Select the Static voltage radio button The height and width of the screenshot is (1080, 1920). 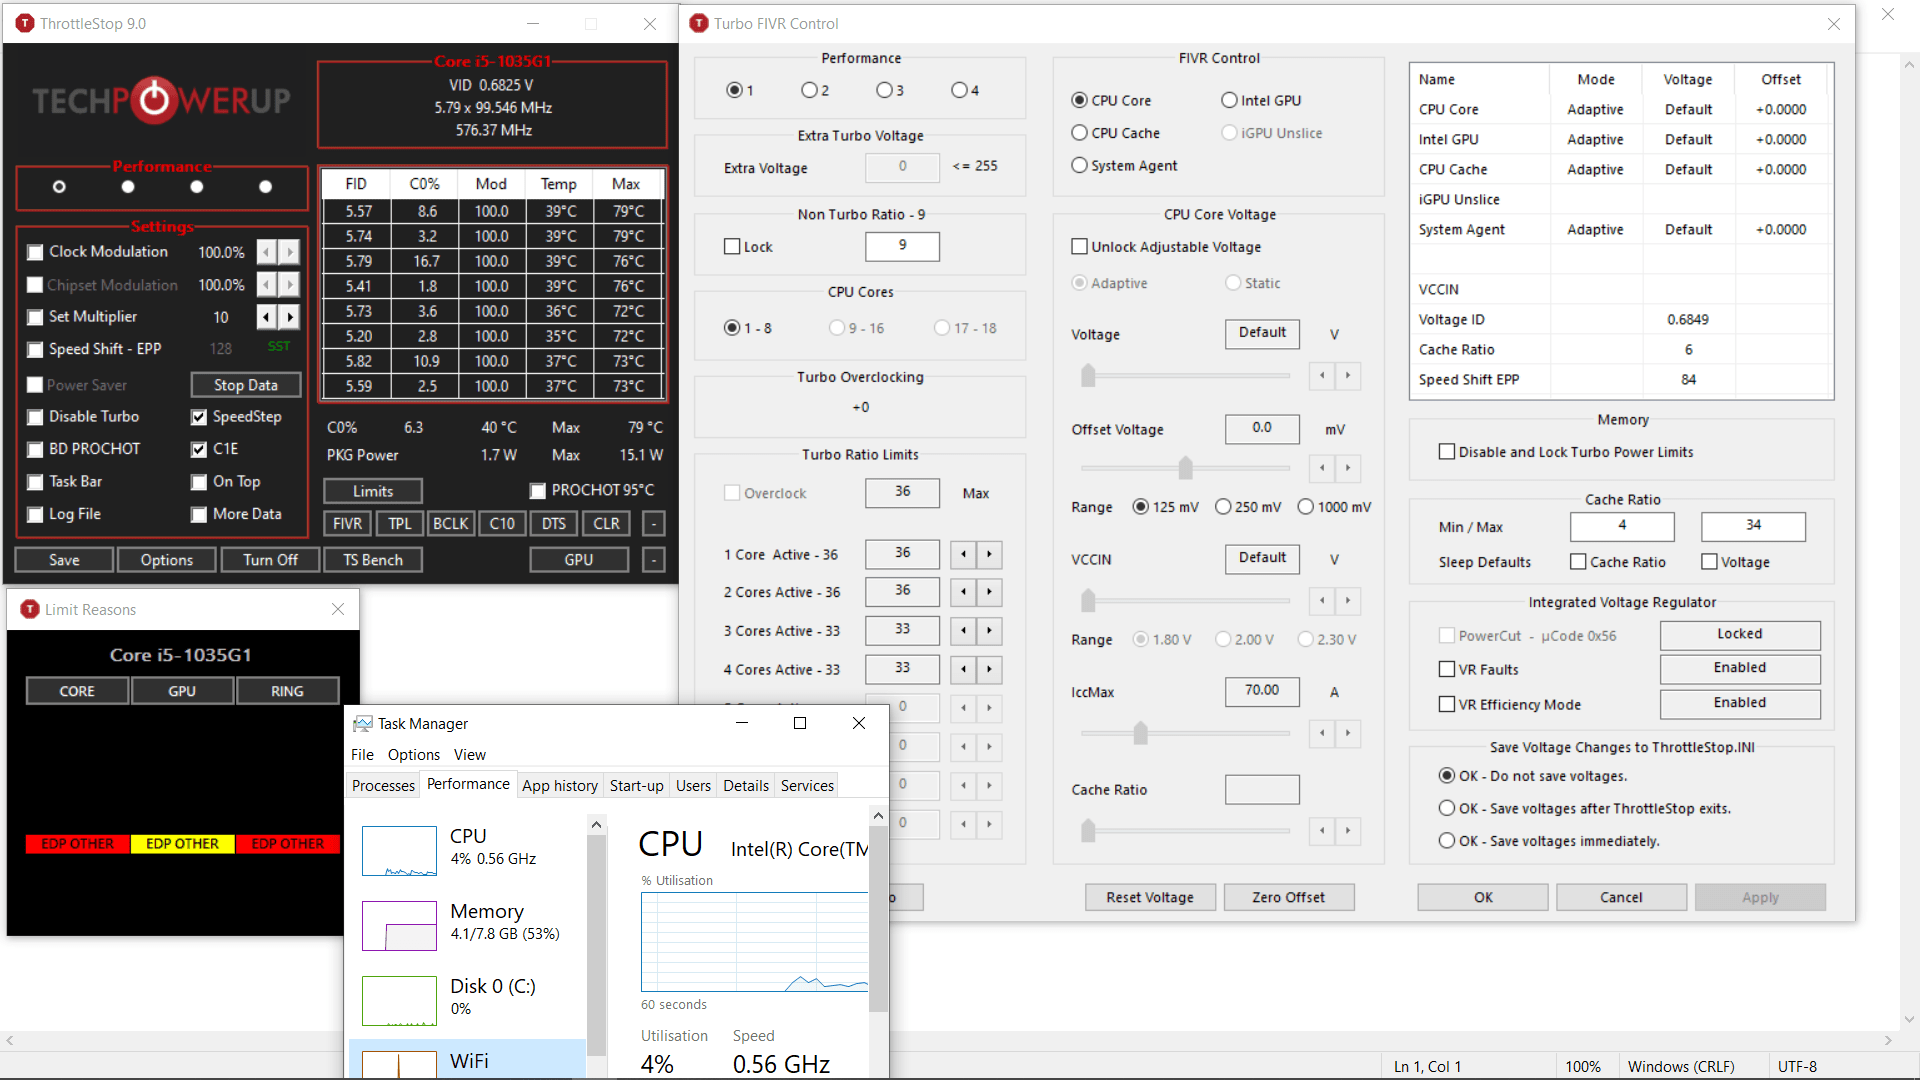click(x=1231, y=283)
